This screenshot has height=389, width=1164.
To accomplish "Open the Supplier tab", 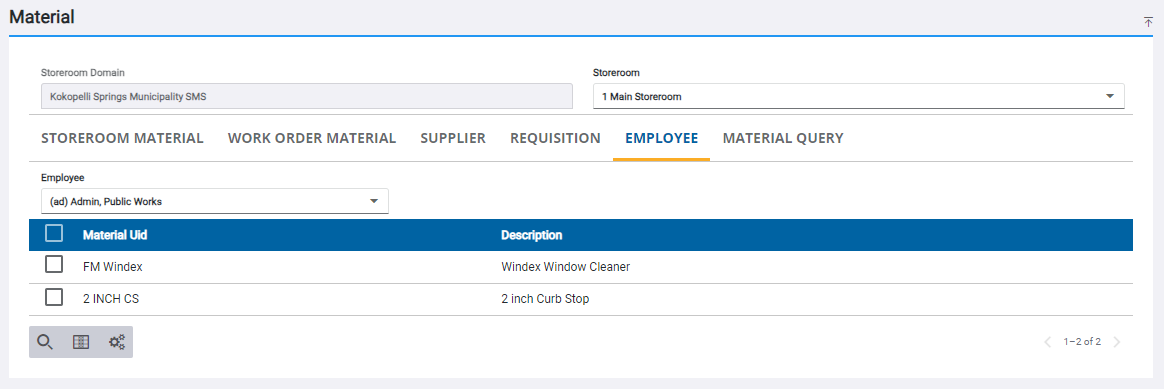I will pos(453,138).
